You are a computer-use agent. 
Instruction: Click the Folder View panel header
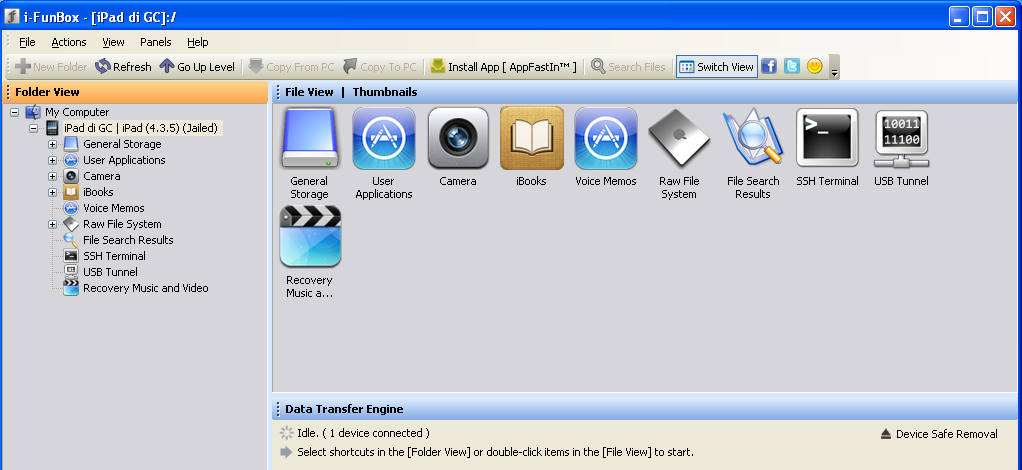135,92
